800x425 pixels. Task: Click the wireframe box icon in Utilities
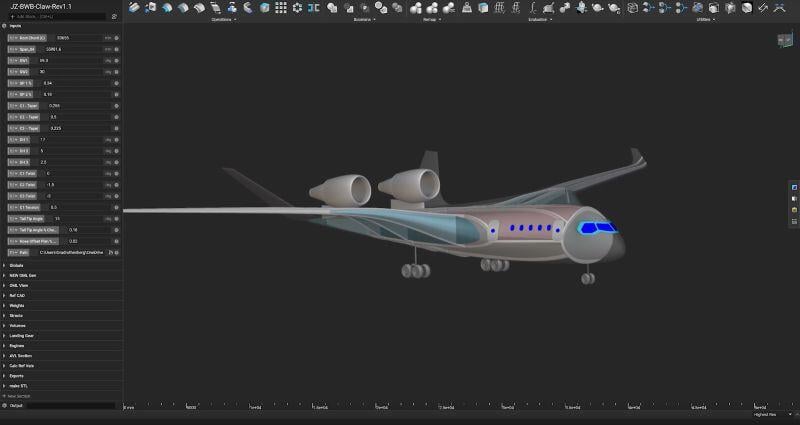[632, 8]
